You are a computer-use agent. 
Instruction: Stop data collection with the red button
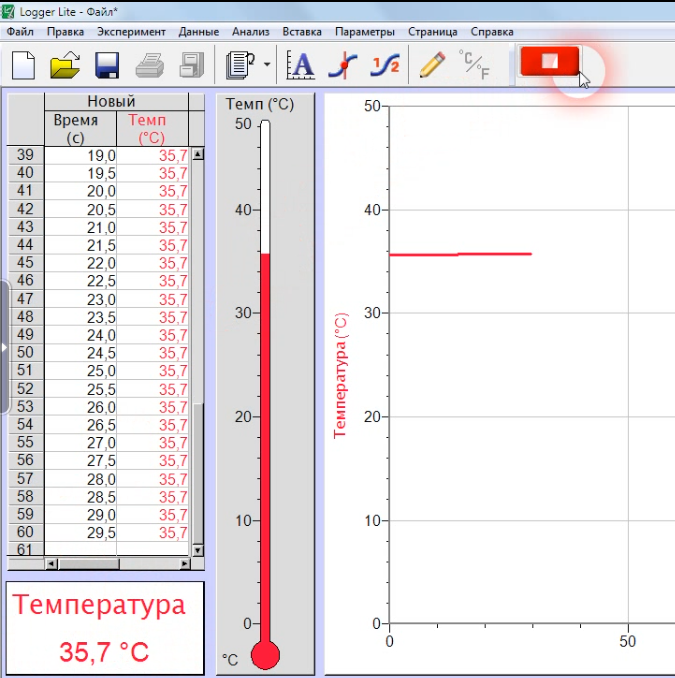pyautogui.click(x=549, y=62)
